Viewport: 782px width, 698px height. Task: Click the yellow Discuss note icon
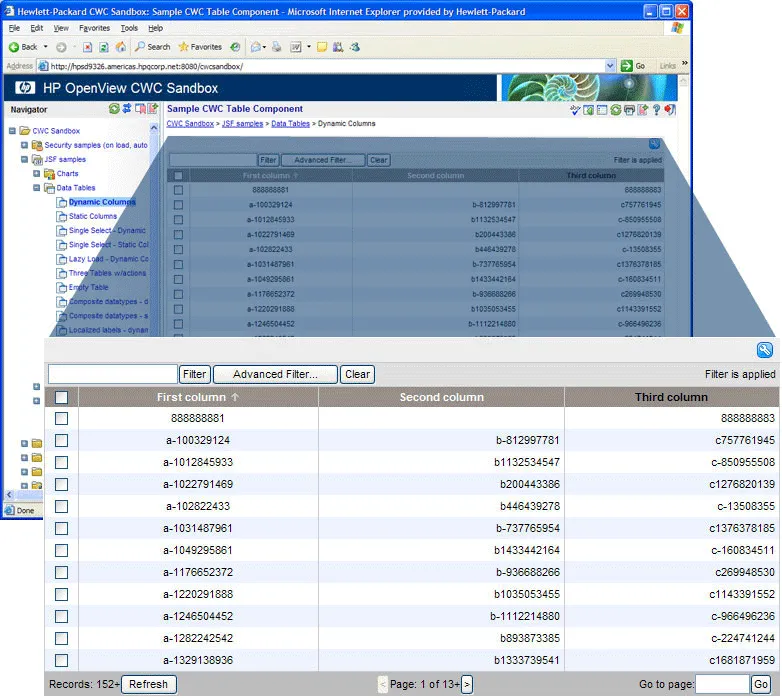(322, 47)
